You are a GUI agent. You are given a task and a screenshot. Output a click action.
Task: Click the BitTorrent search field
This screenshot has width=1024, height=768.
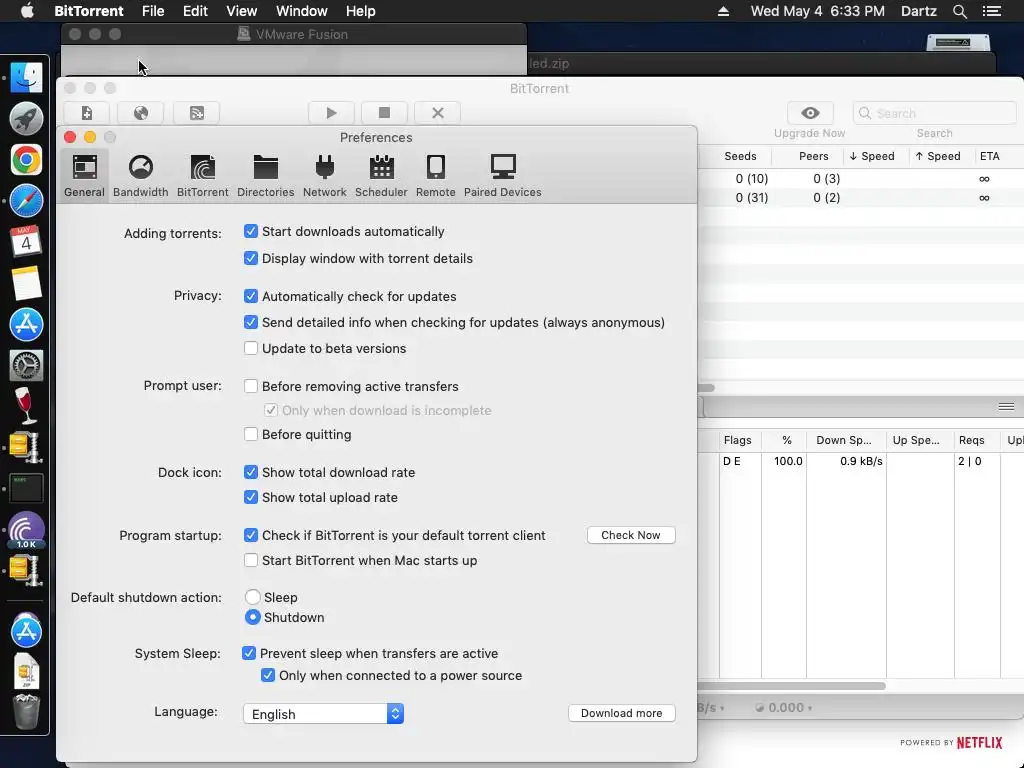pyautogui.click(x=935, y=113)
